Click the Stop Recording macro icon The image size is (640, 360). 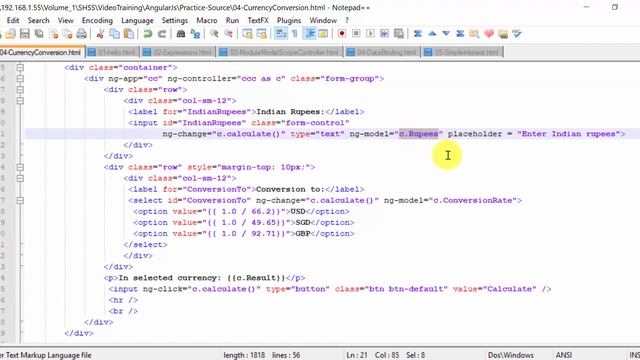point(356,34)
